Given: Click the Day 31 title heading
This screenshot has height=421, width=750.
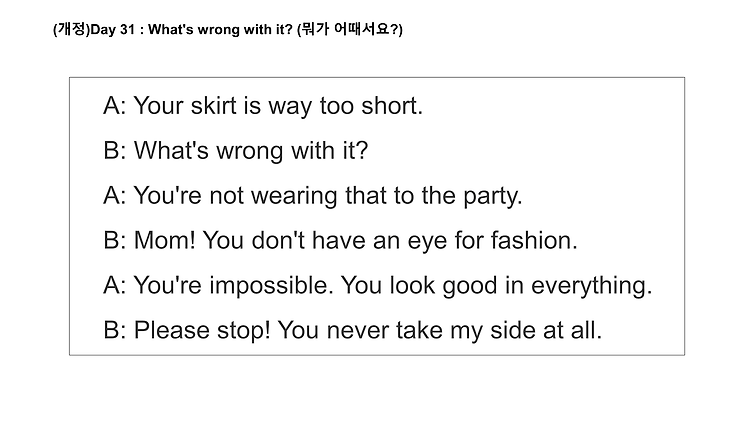Looking at the screenshot, I should [x=228, y=30].
